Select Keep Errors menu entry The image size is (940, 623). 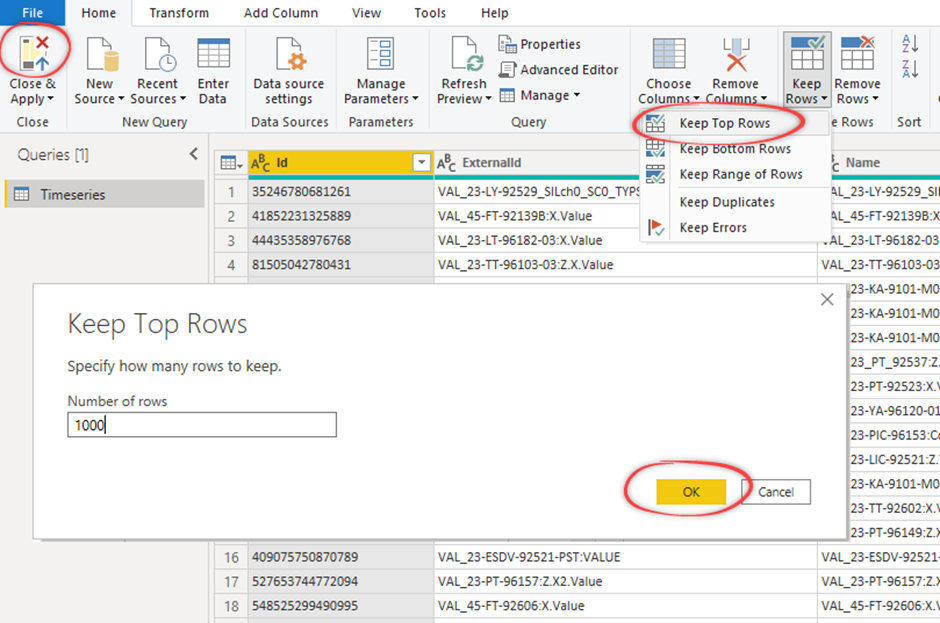click(735, 228)
